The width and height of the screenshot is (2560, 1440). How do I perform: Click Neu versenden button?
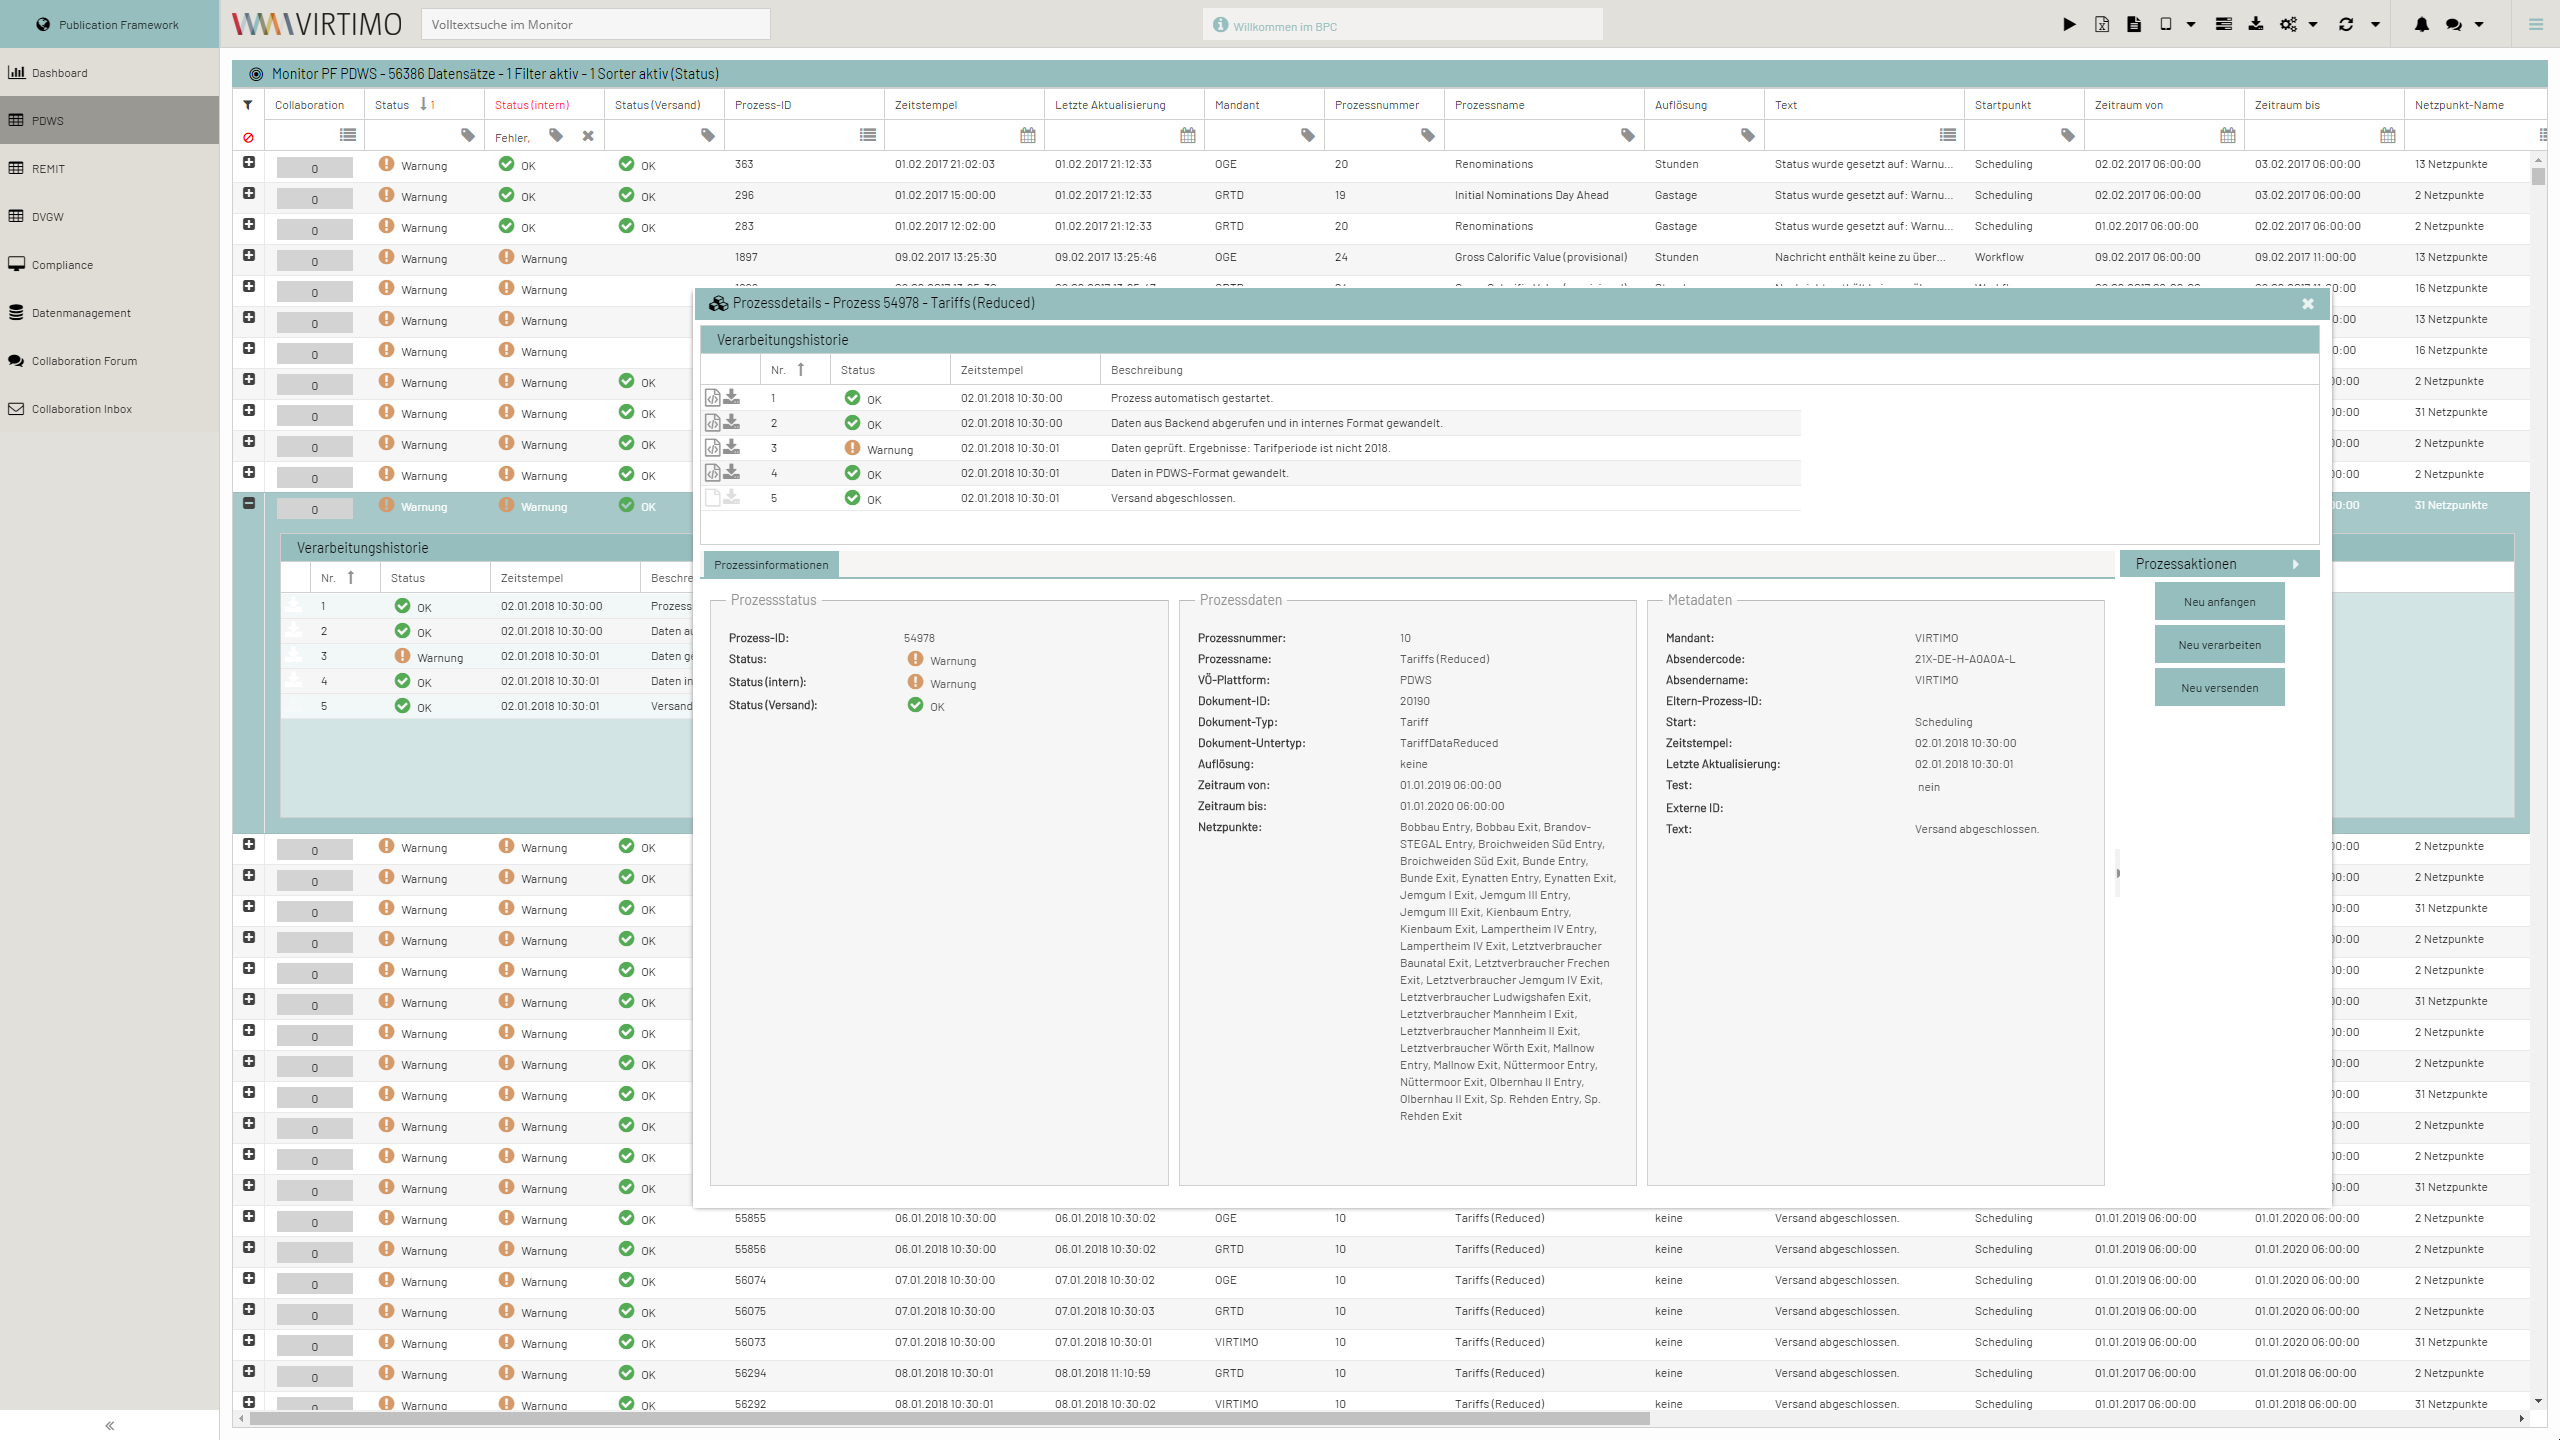pyautogui.click(x=2219, y=688)
